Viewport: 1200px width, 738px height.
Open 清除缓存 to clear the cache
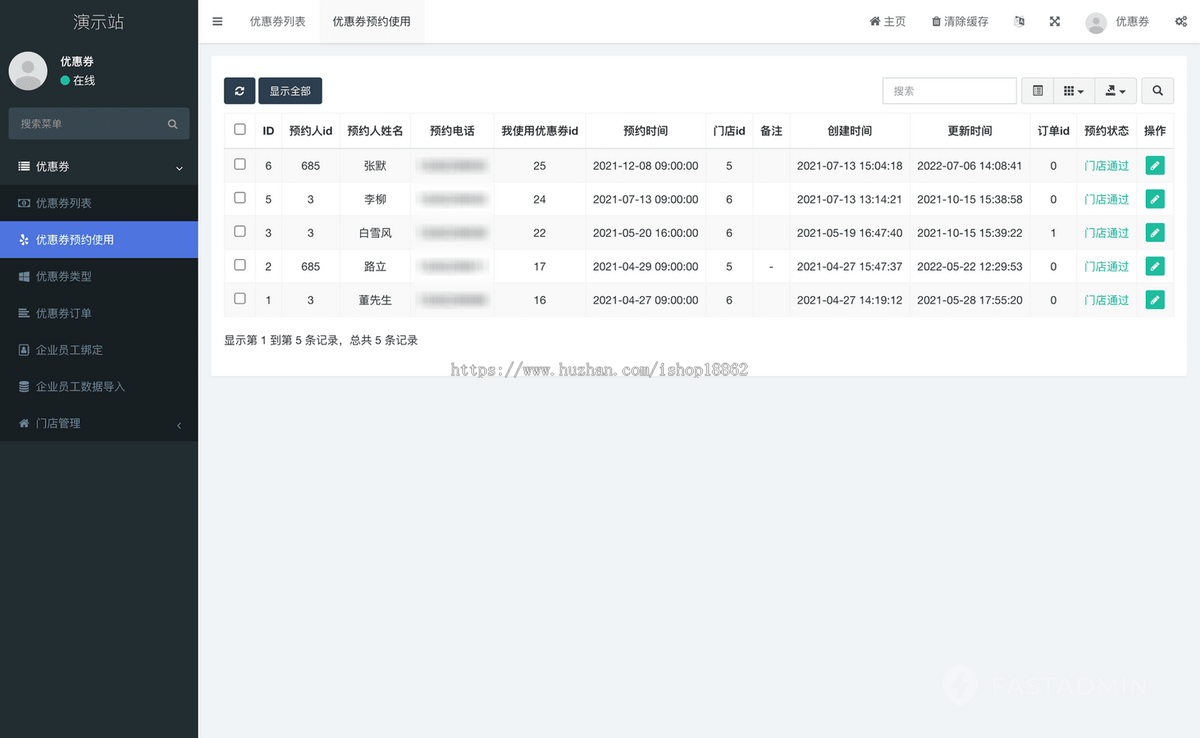coord(959,21)
